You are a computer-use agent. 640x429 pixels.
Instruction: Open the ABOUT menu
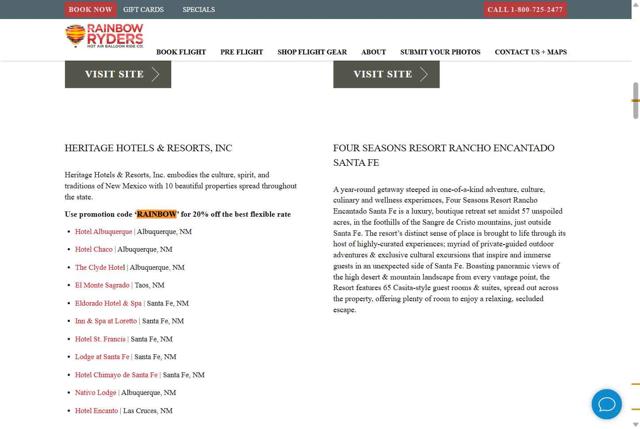373,52
